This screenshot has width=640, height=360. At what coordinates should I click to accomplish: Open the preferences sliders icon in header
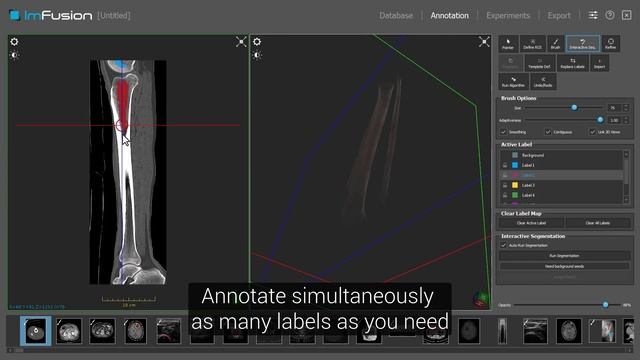click(x=593, y=16)
